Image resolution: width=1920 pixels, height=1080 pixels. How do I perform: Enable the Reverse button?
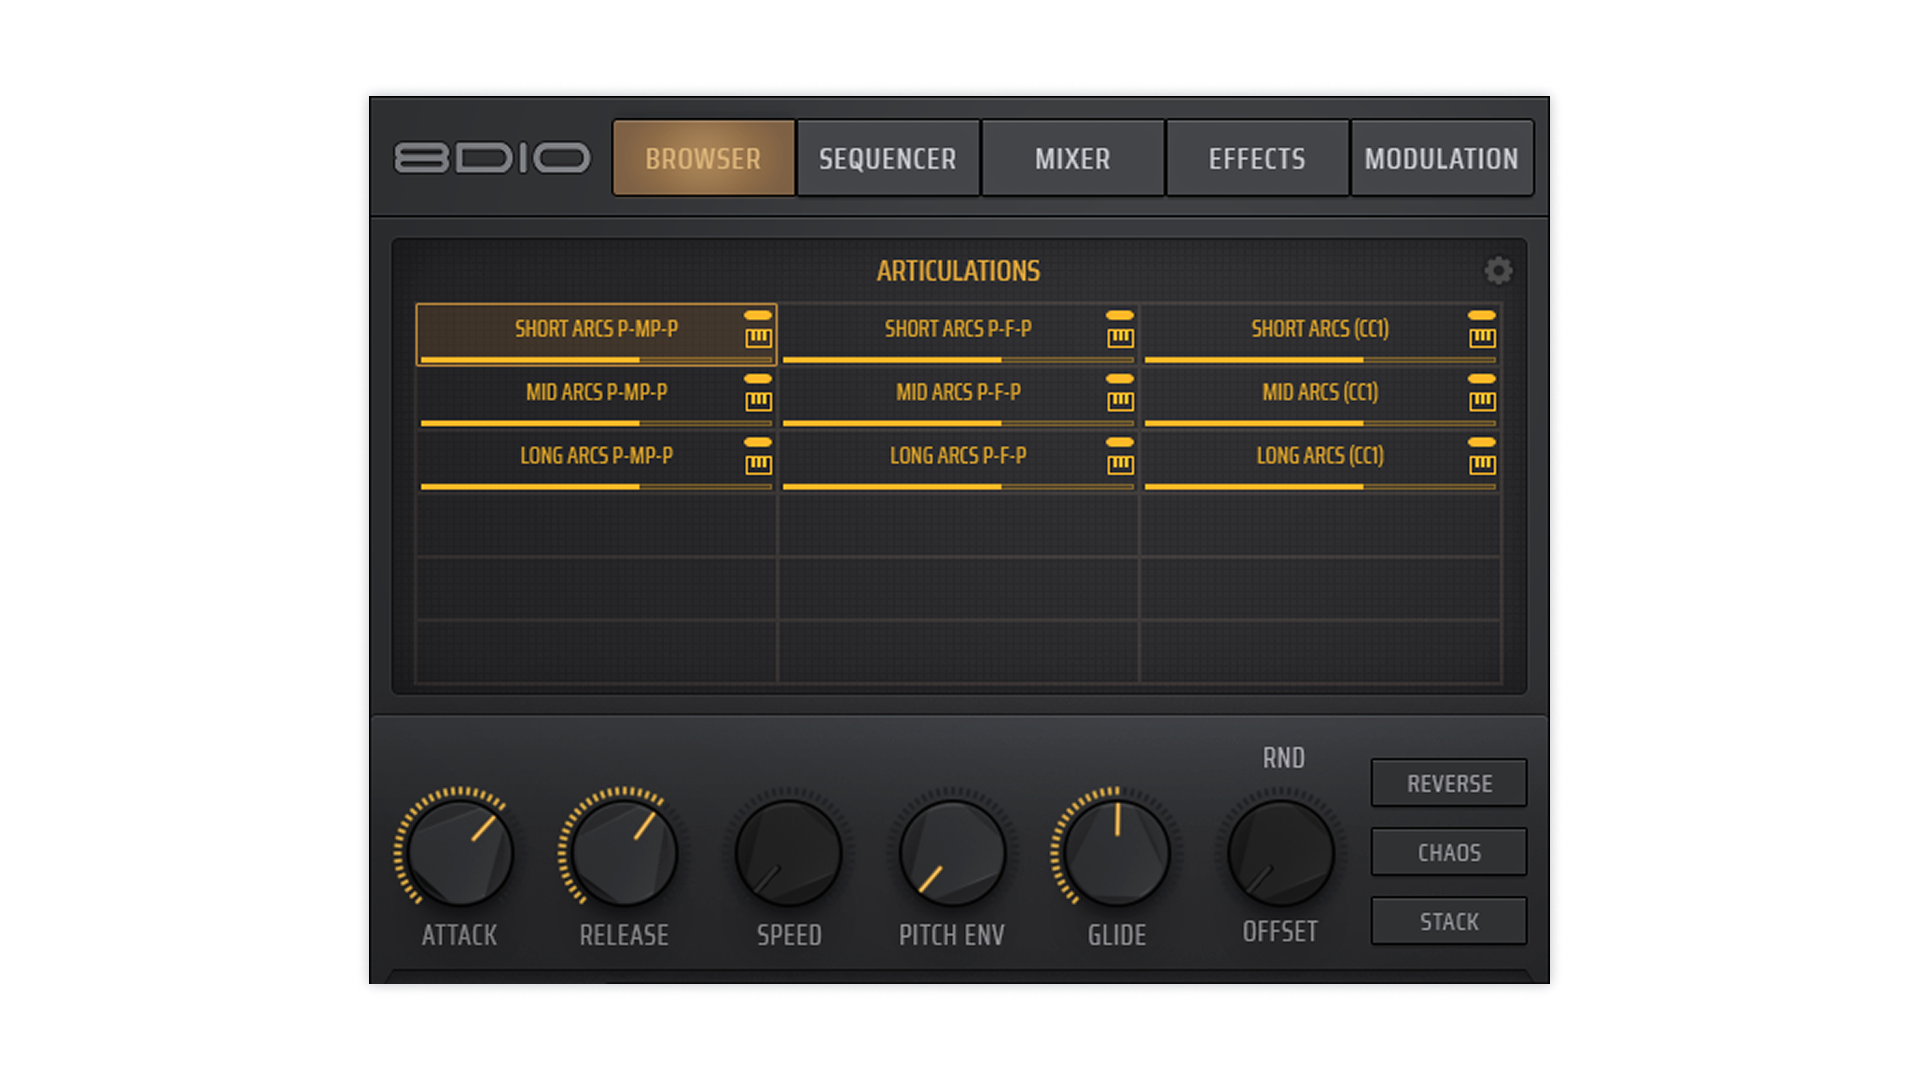(x=1448, y=783)
